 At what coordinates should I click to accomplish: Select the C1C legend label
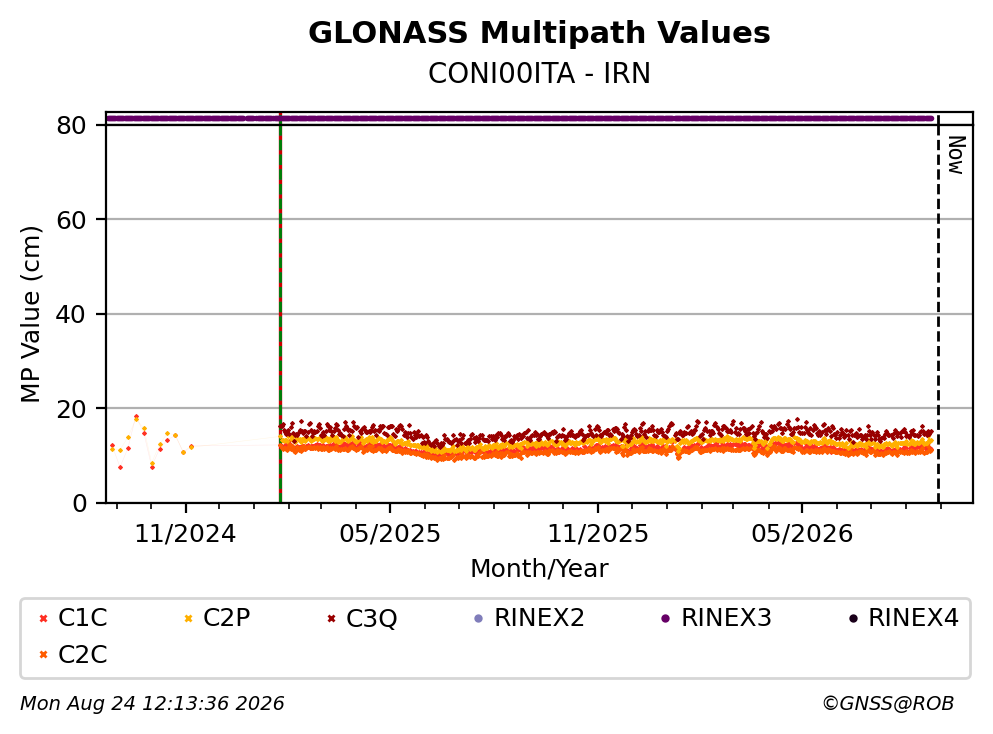(82, 617)
